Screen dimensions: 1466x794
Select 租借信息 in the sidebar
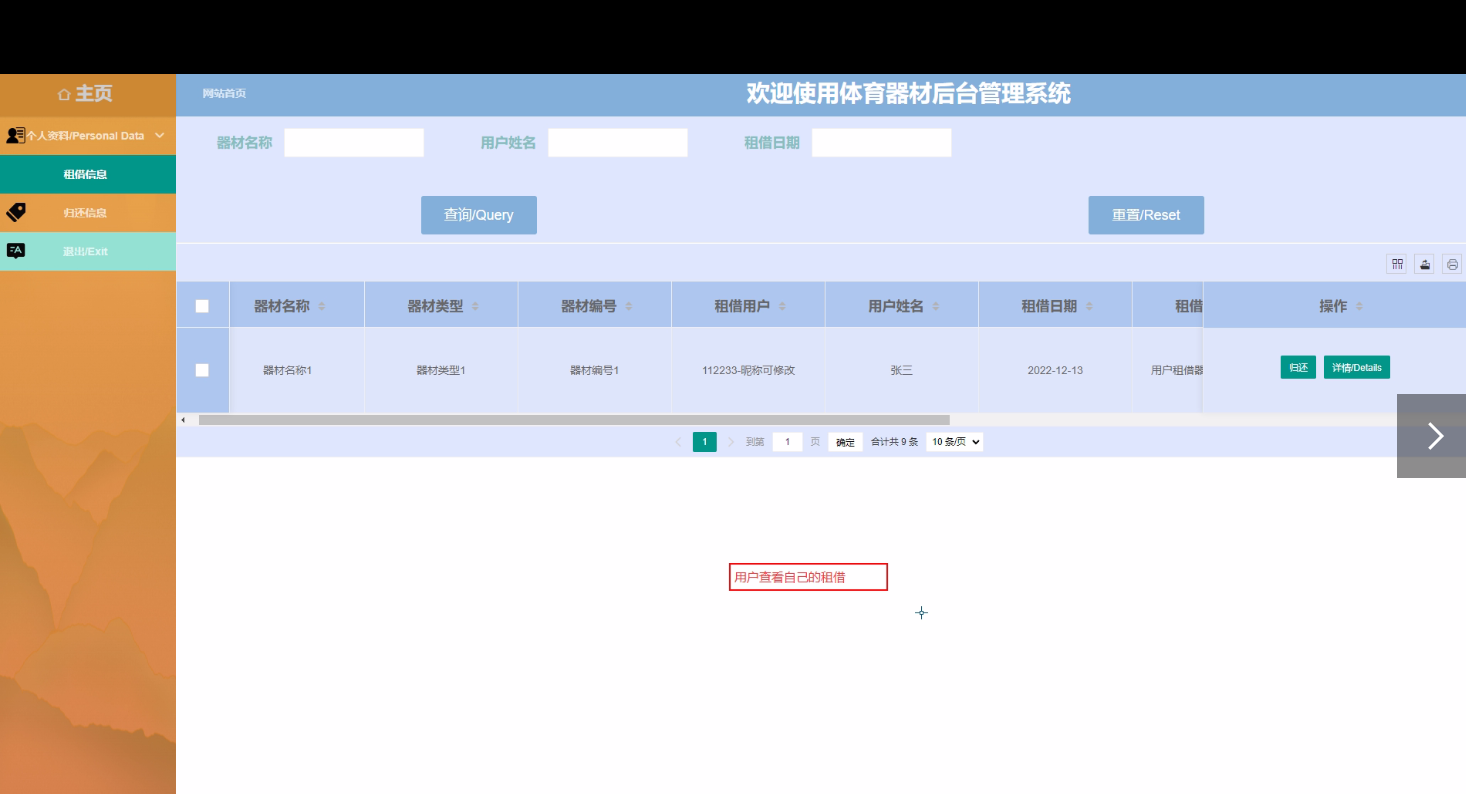point(88,174)
